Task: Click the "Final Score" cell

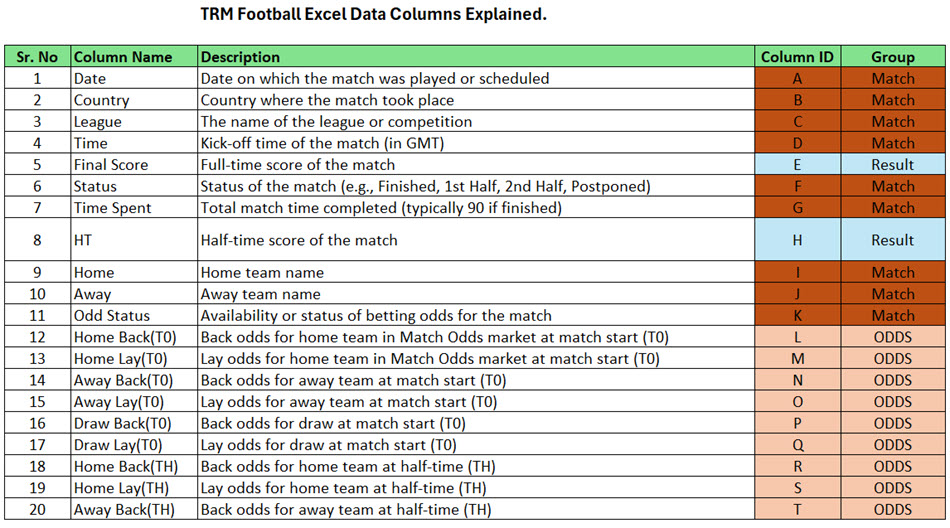Action: click(x=111, y=164)
